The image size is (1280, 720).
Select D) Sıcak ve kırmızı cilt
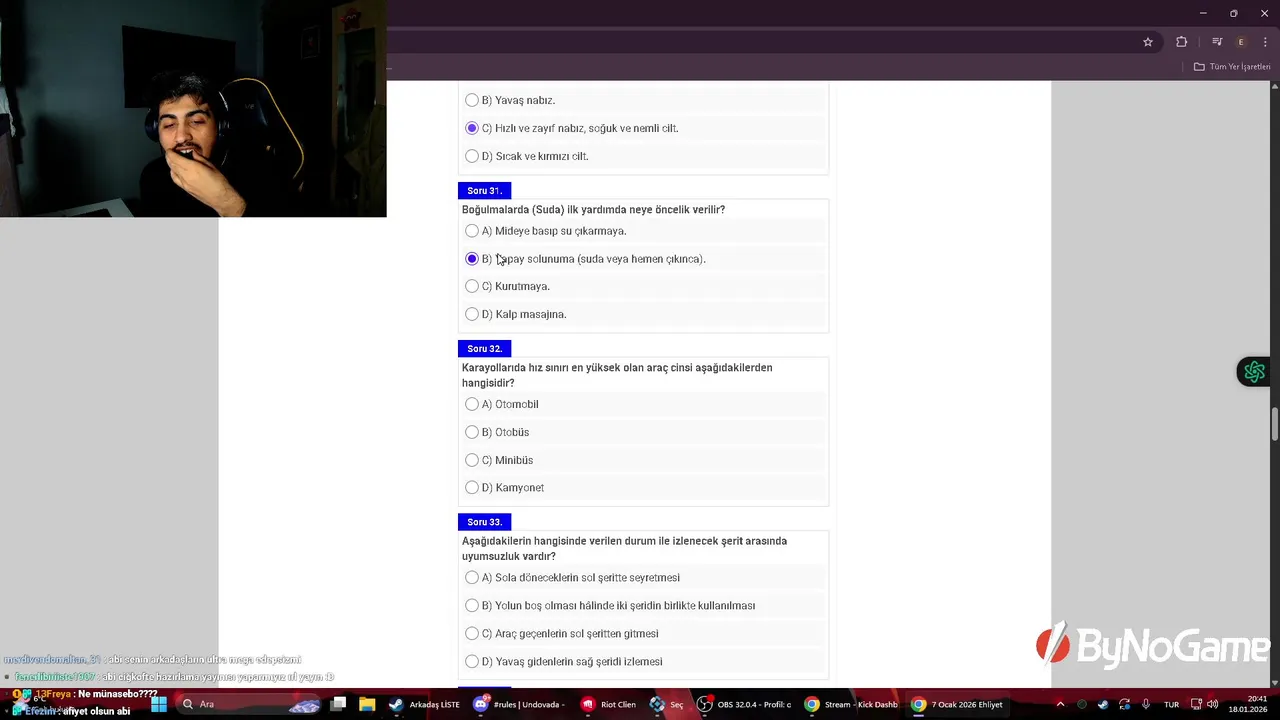pos(472,156)
